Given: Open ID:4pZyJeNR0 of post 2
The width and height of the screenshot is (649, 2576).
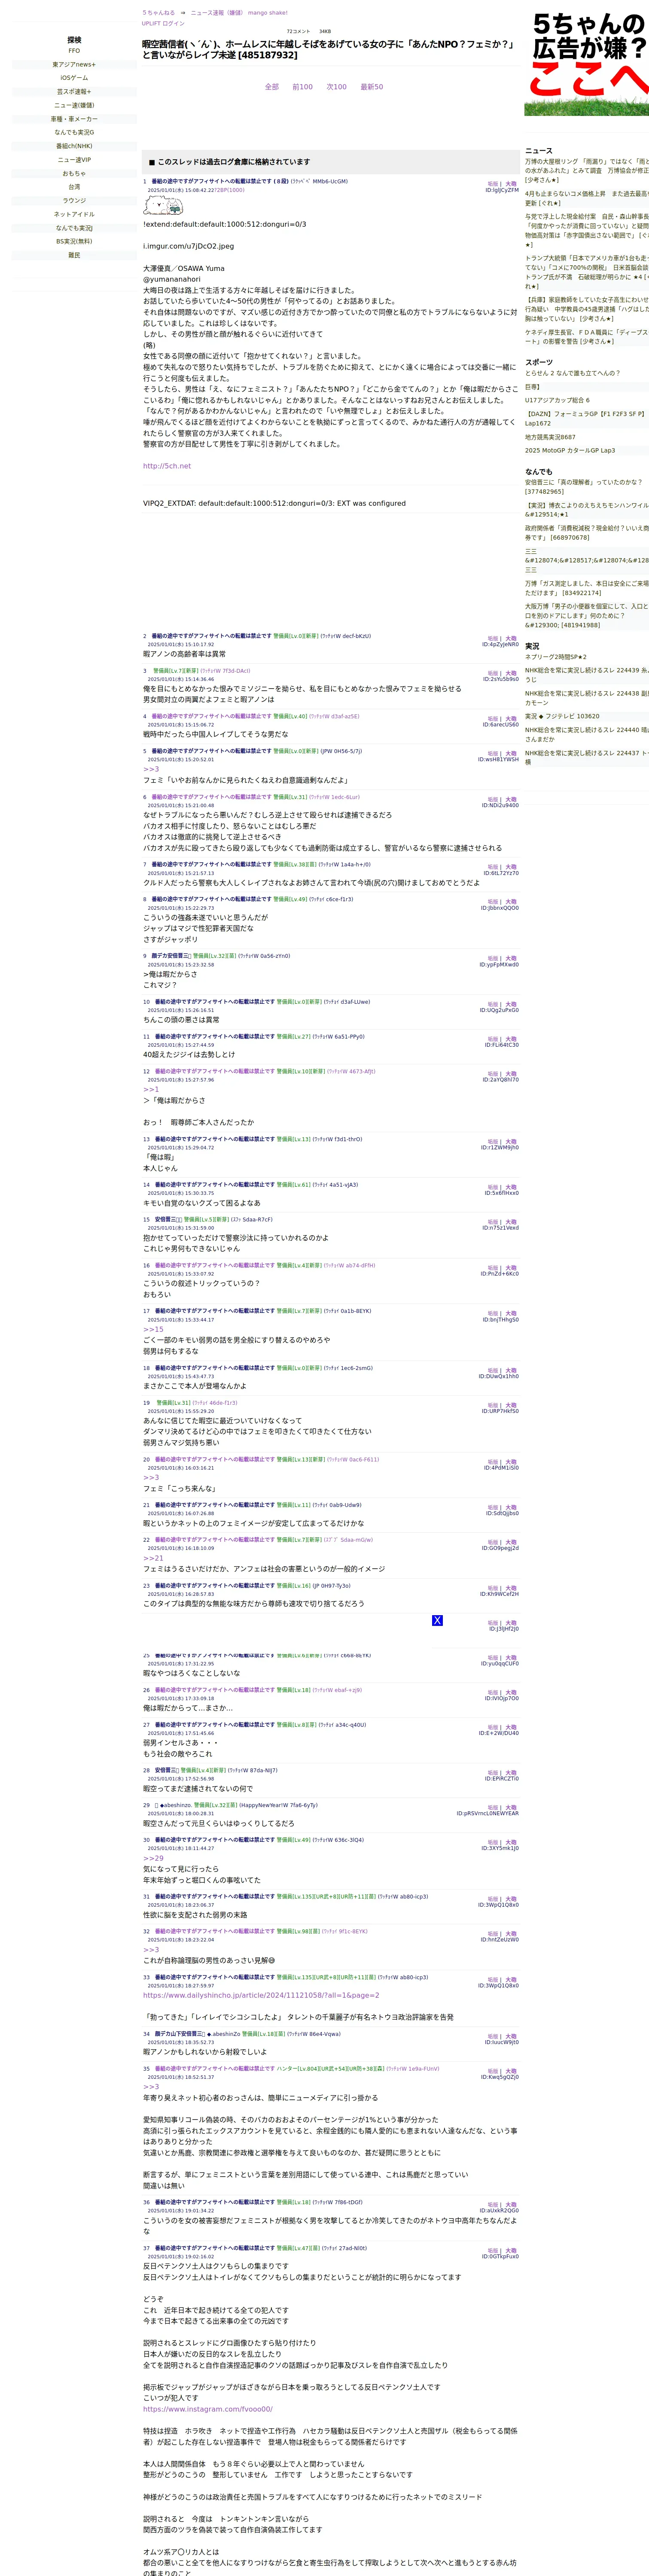Looking at the screenshot, I should coord(500,645).
